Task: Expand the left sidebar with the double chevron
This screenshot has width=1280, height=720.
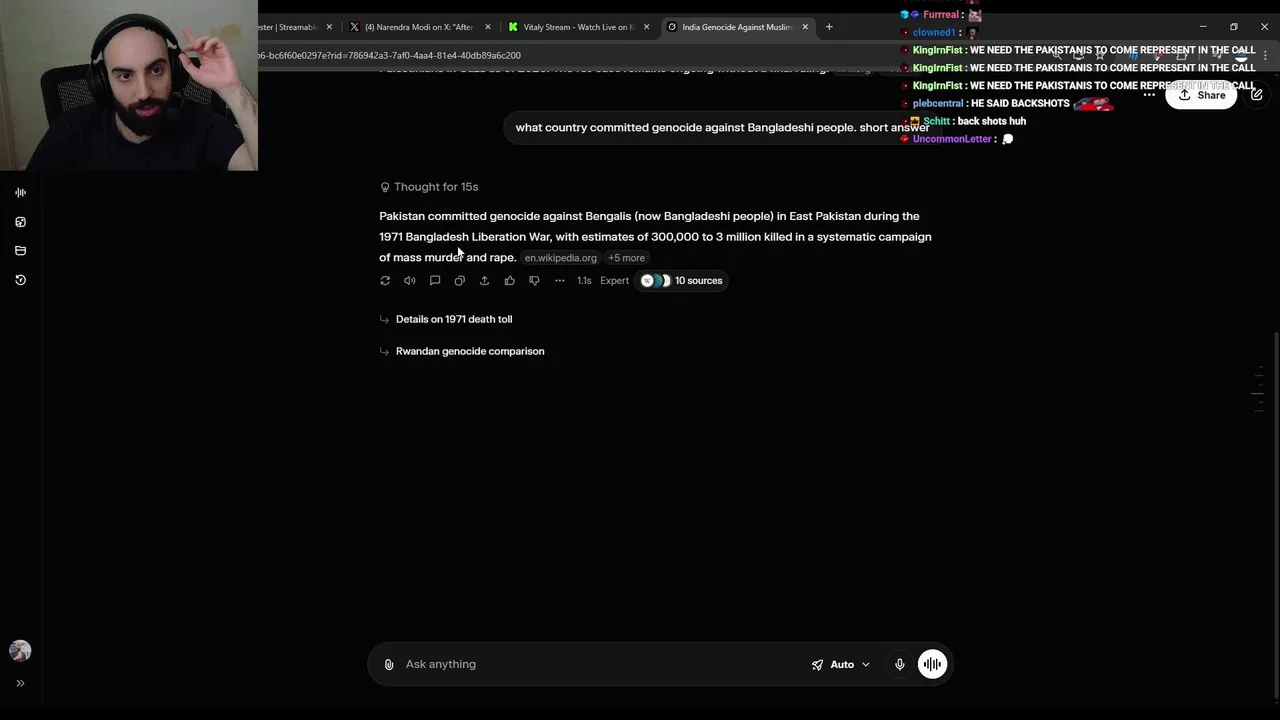Action: click(x=20, y=683)
